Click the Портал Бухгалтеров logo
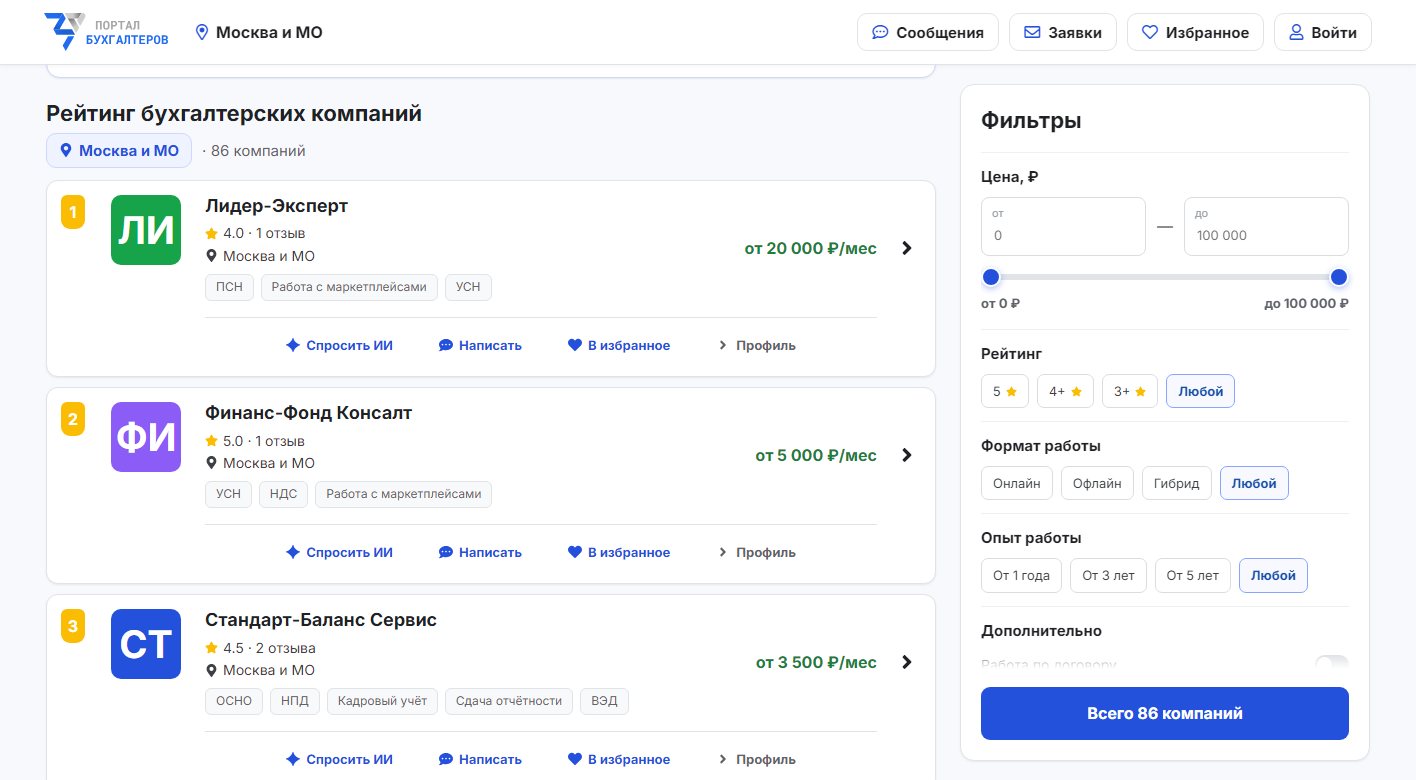The width and height of the screenshot is (1416, 780). [107, 32]
